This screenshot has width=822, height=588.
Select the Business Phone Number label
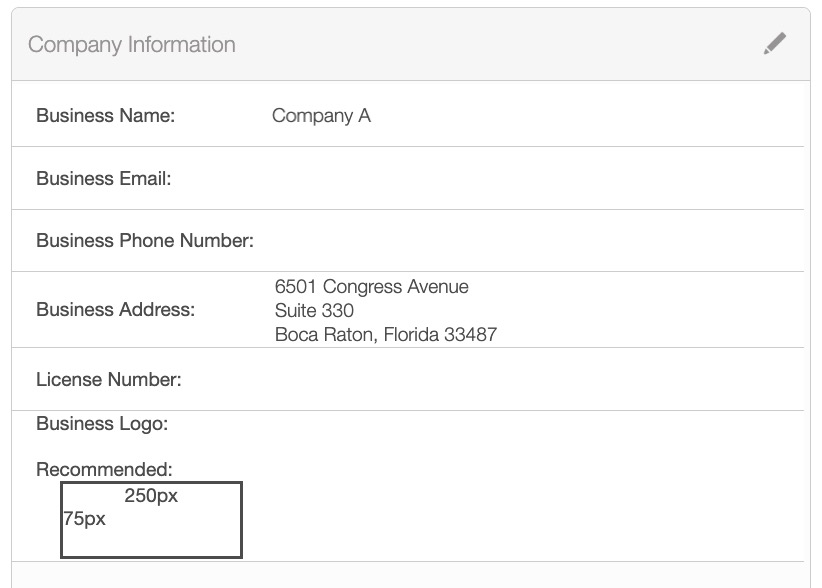point(145,241)
